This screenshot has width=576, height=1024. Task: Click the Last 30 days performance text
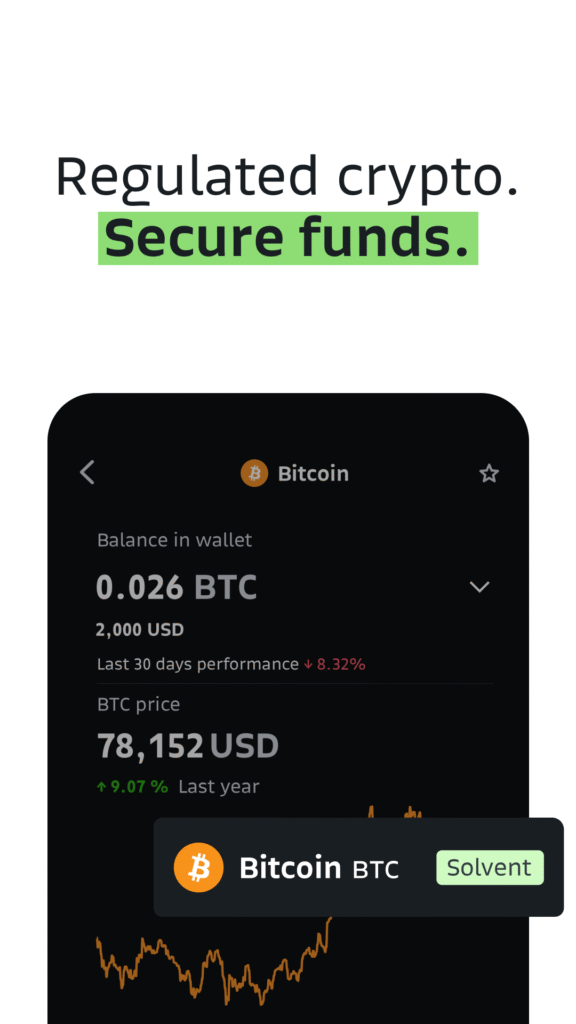point(195,664)
